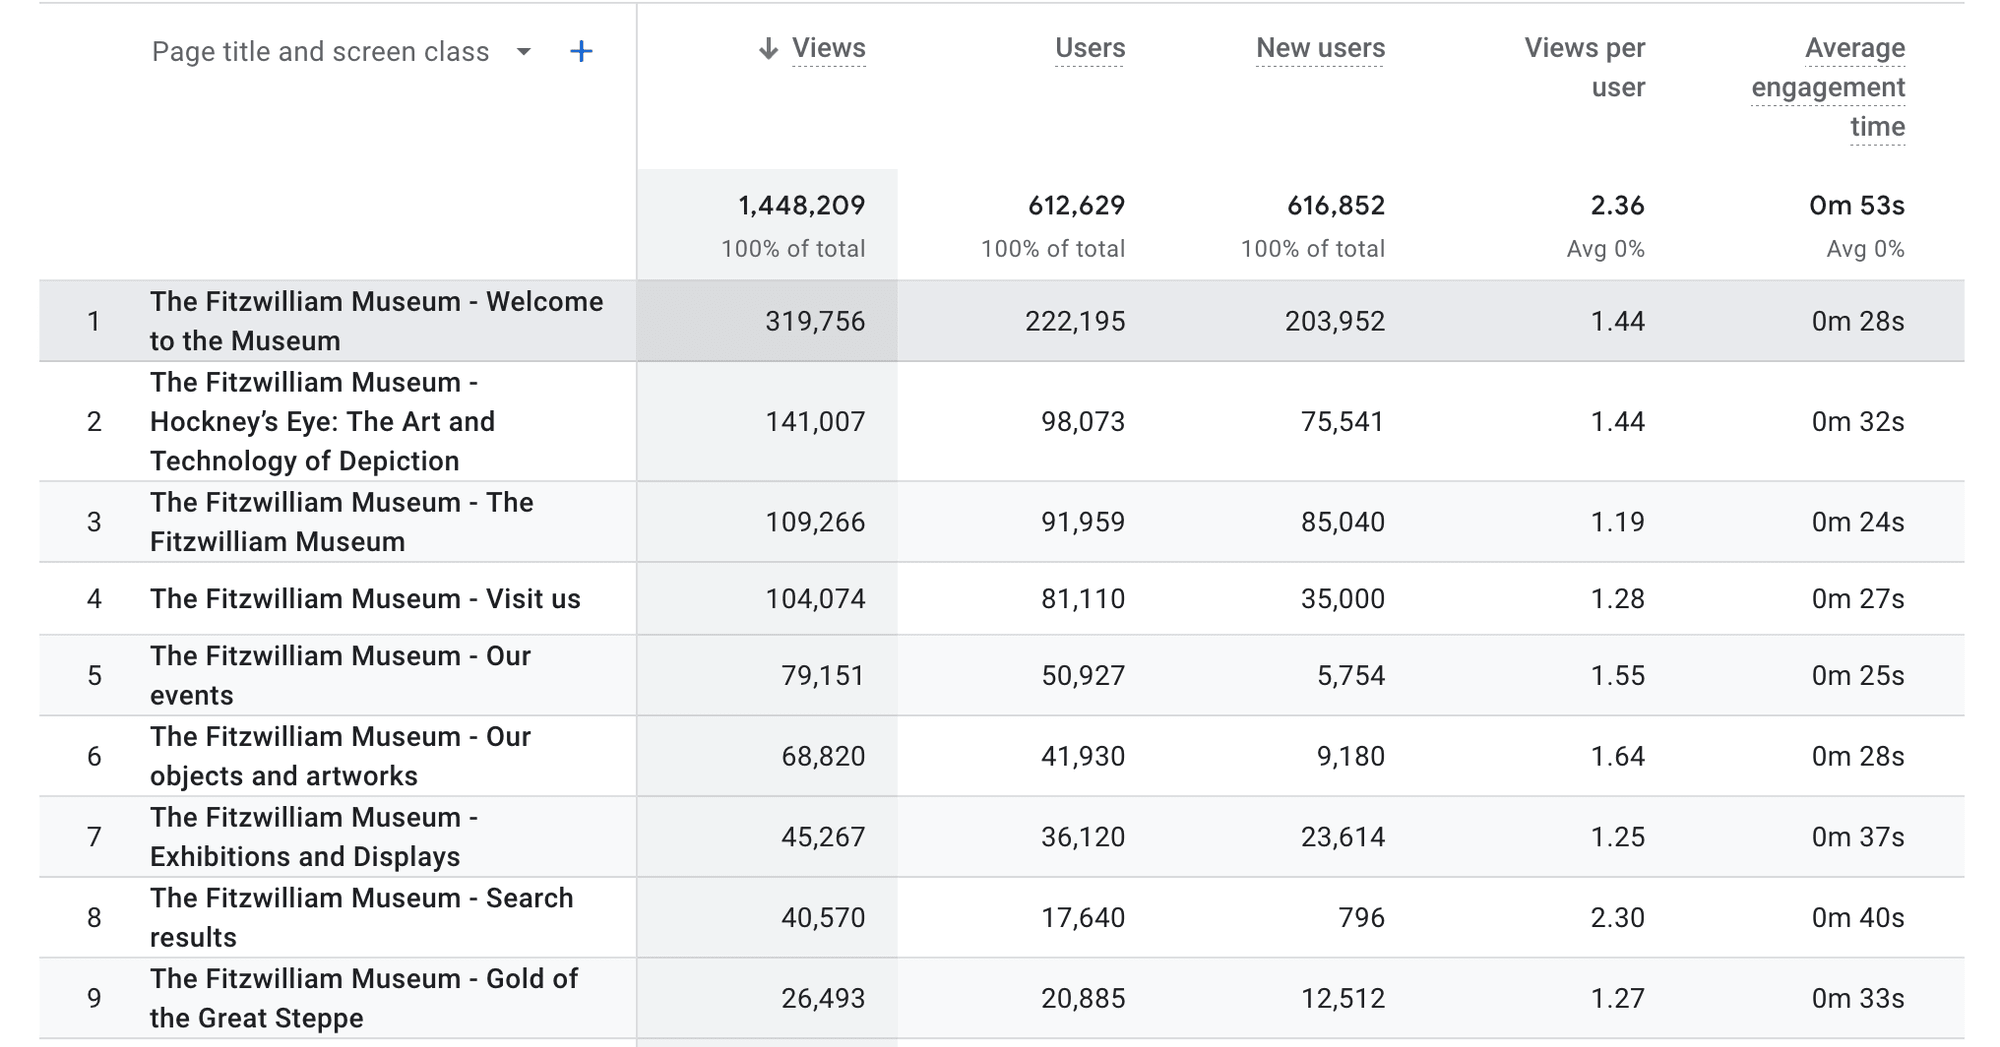The width and height of the screenshot is (2000, 1047).
Task: Select users value 81,110
Action: tap(1083, 598)
